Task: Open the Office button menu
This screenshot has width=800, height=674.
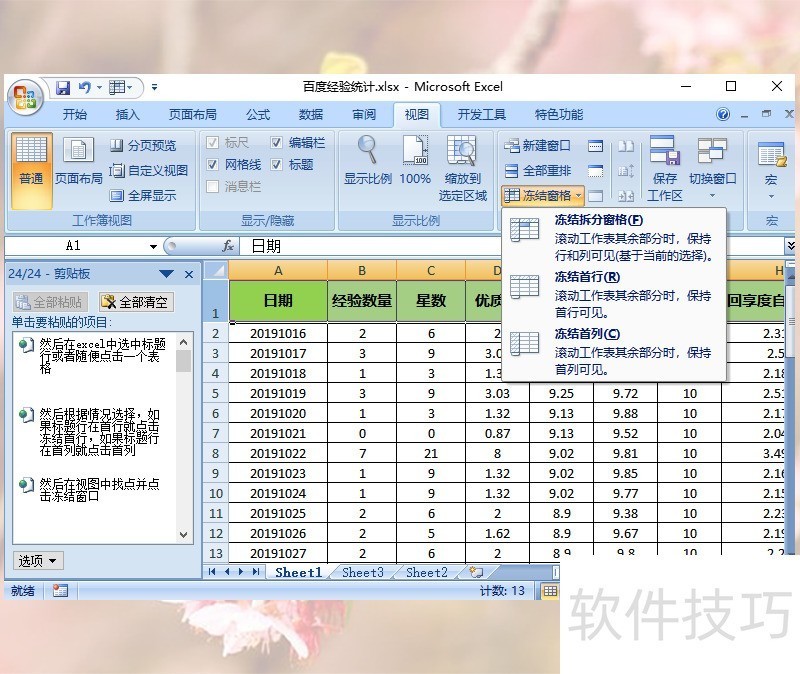Action: 24,97
